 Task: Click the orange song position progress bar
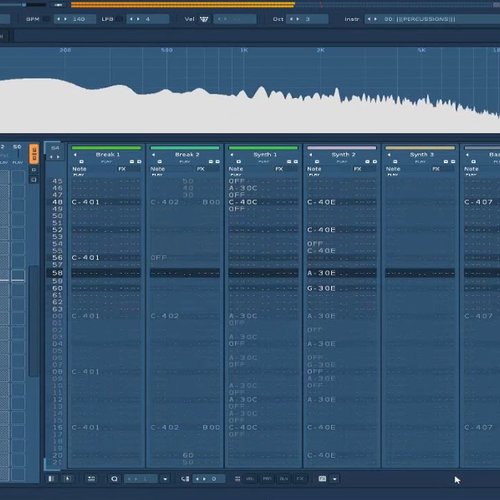(x=183, y=5)
